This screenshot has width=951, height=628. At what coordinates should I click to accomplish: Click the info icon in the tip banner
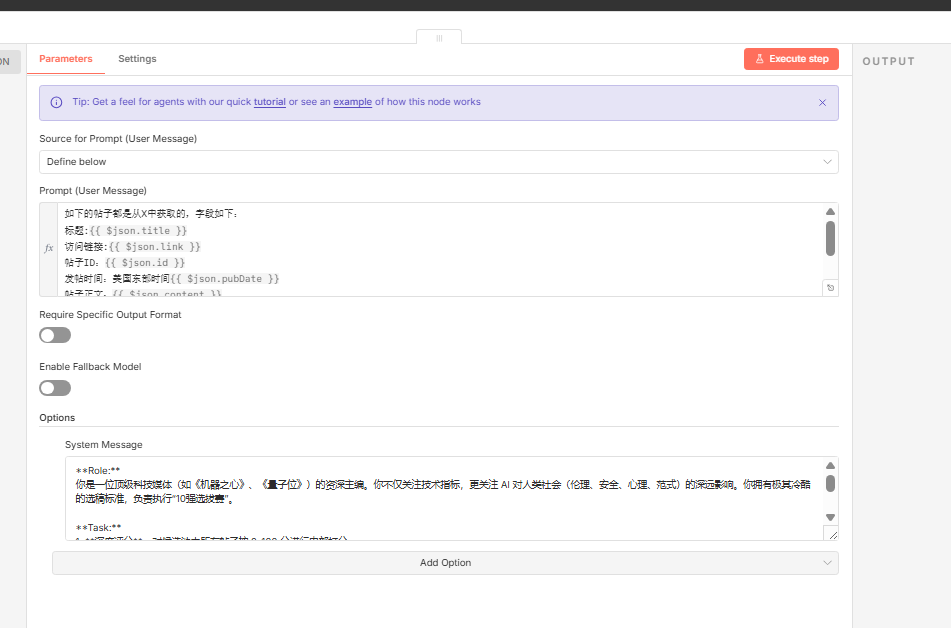pyautogui.click(x=56, y=103)
